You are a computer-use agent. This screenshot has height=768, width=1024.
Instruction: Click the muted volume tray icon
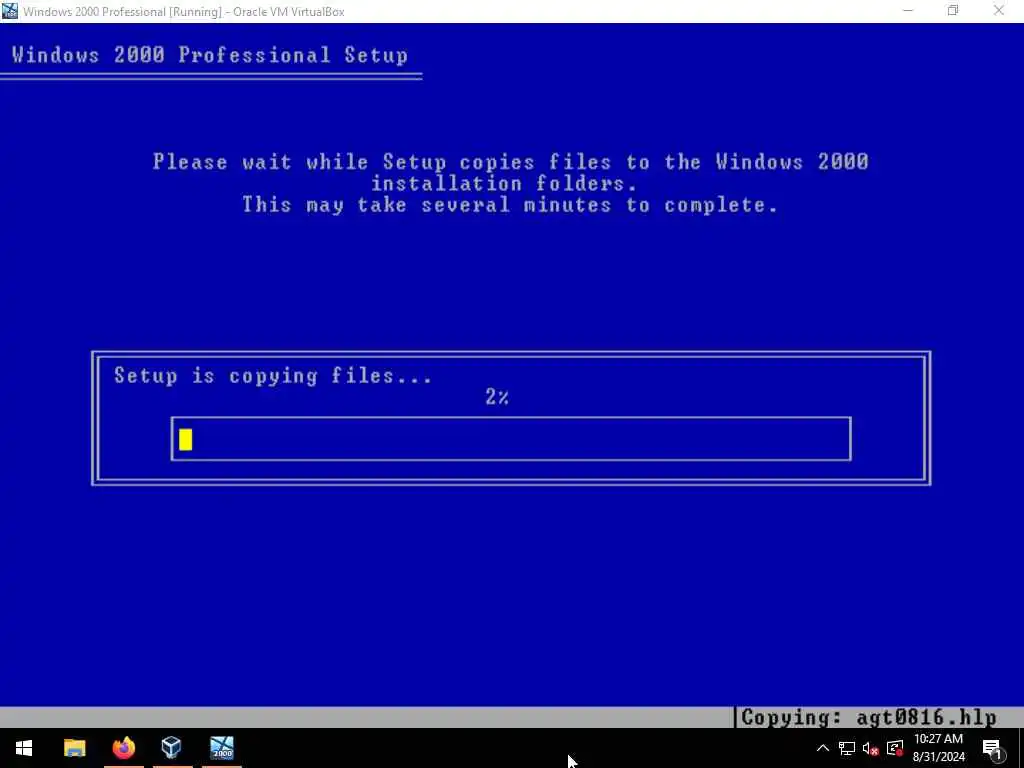coord(871,748)
